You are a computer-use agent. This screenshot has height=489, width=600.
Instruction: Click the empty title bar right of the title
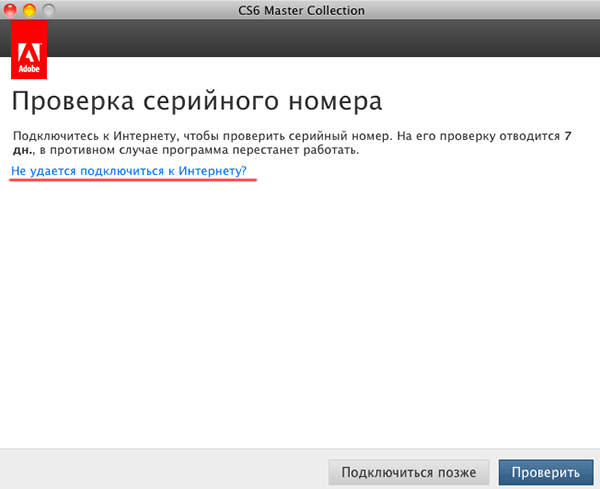point(480,10)
